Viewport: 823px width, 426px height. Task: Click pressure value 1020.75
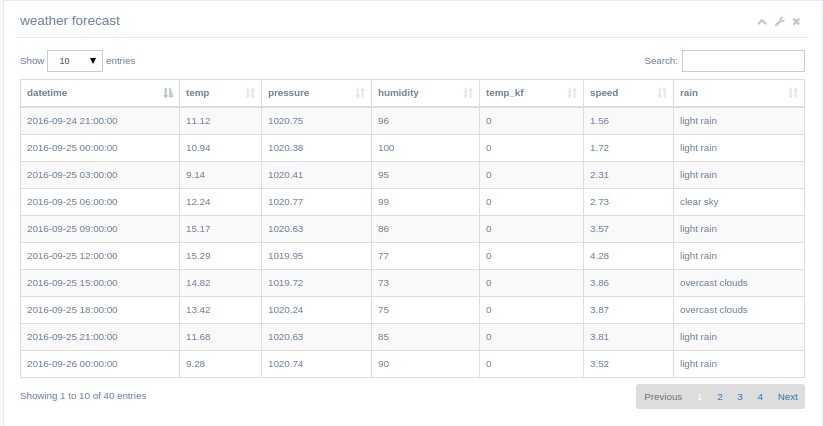click(x=286, y=121)
